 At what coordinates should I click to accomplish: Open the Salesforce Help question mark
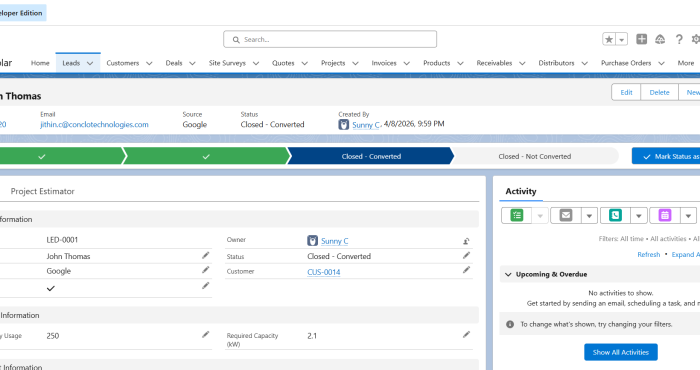tap(679, 39)
